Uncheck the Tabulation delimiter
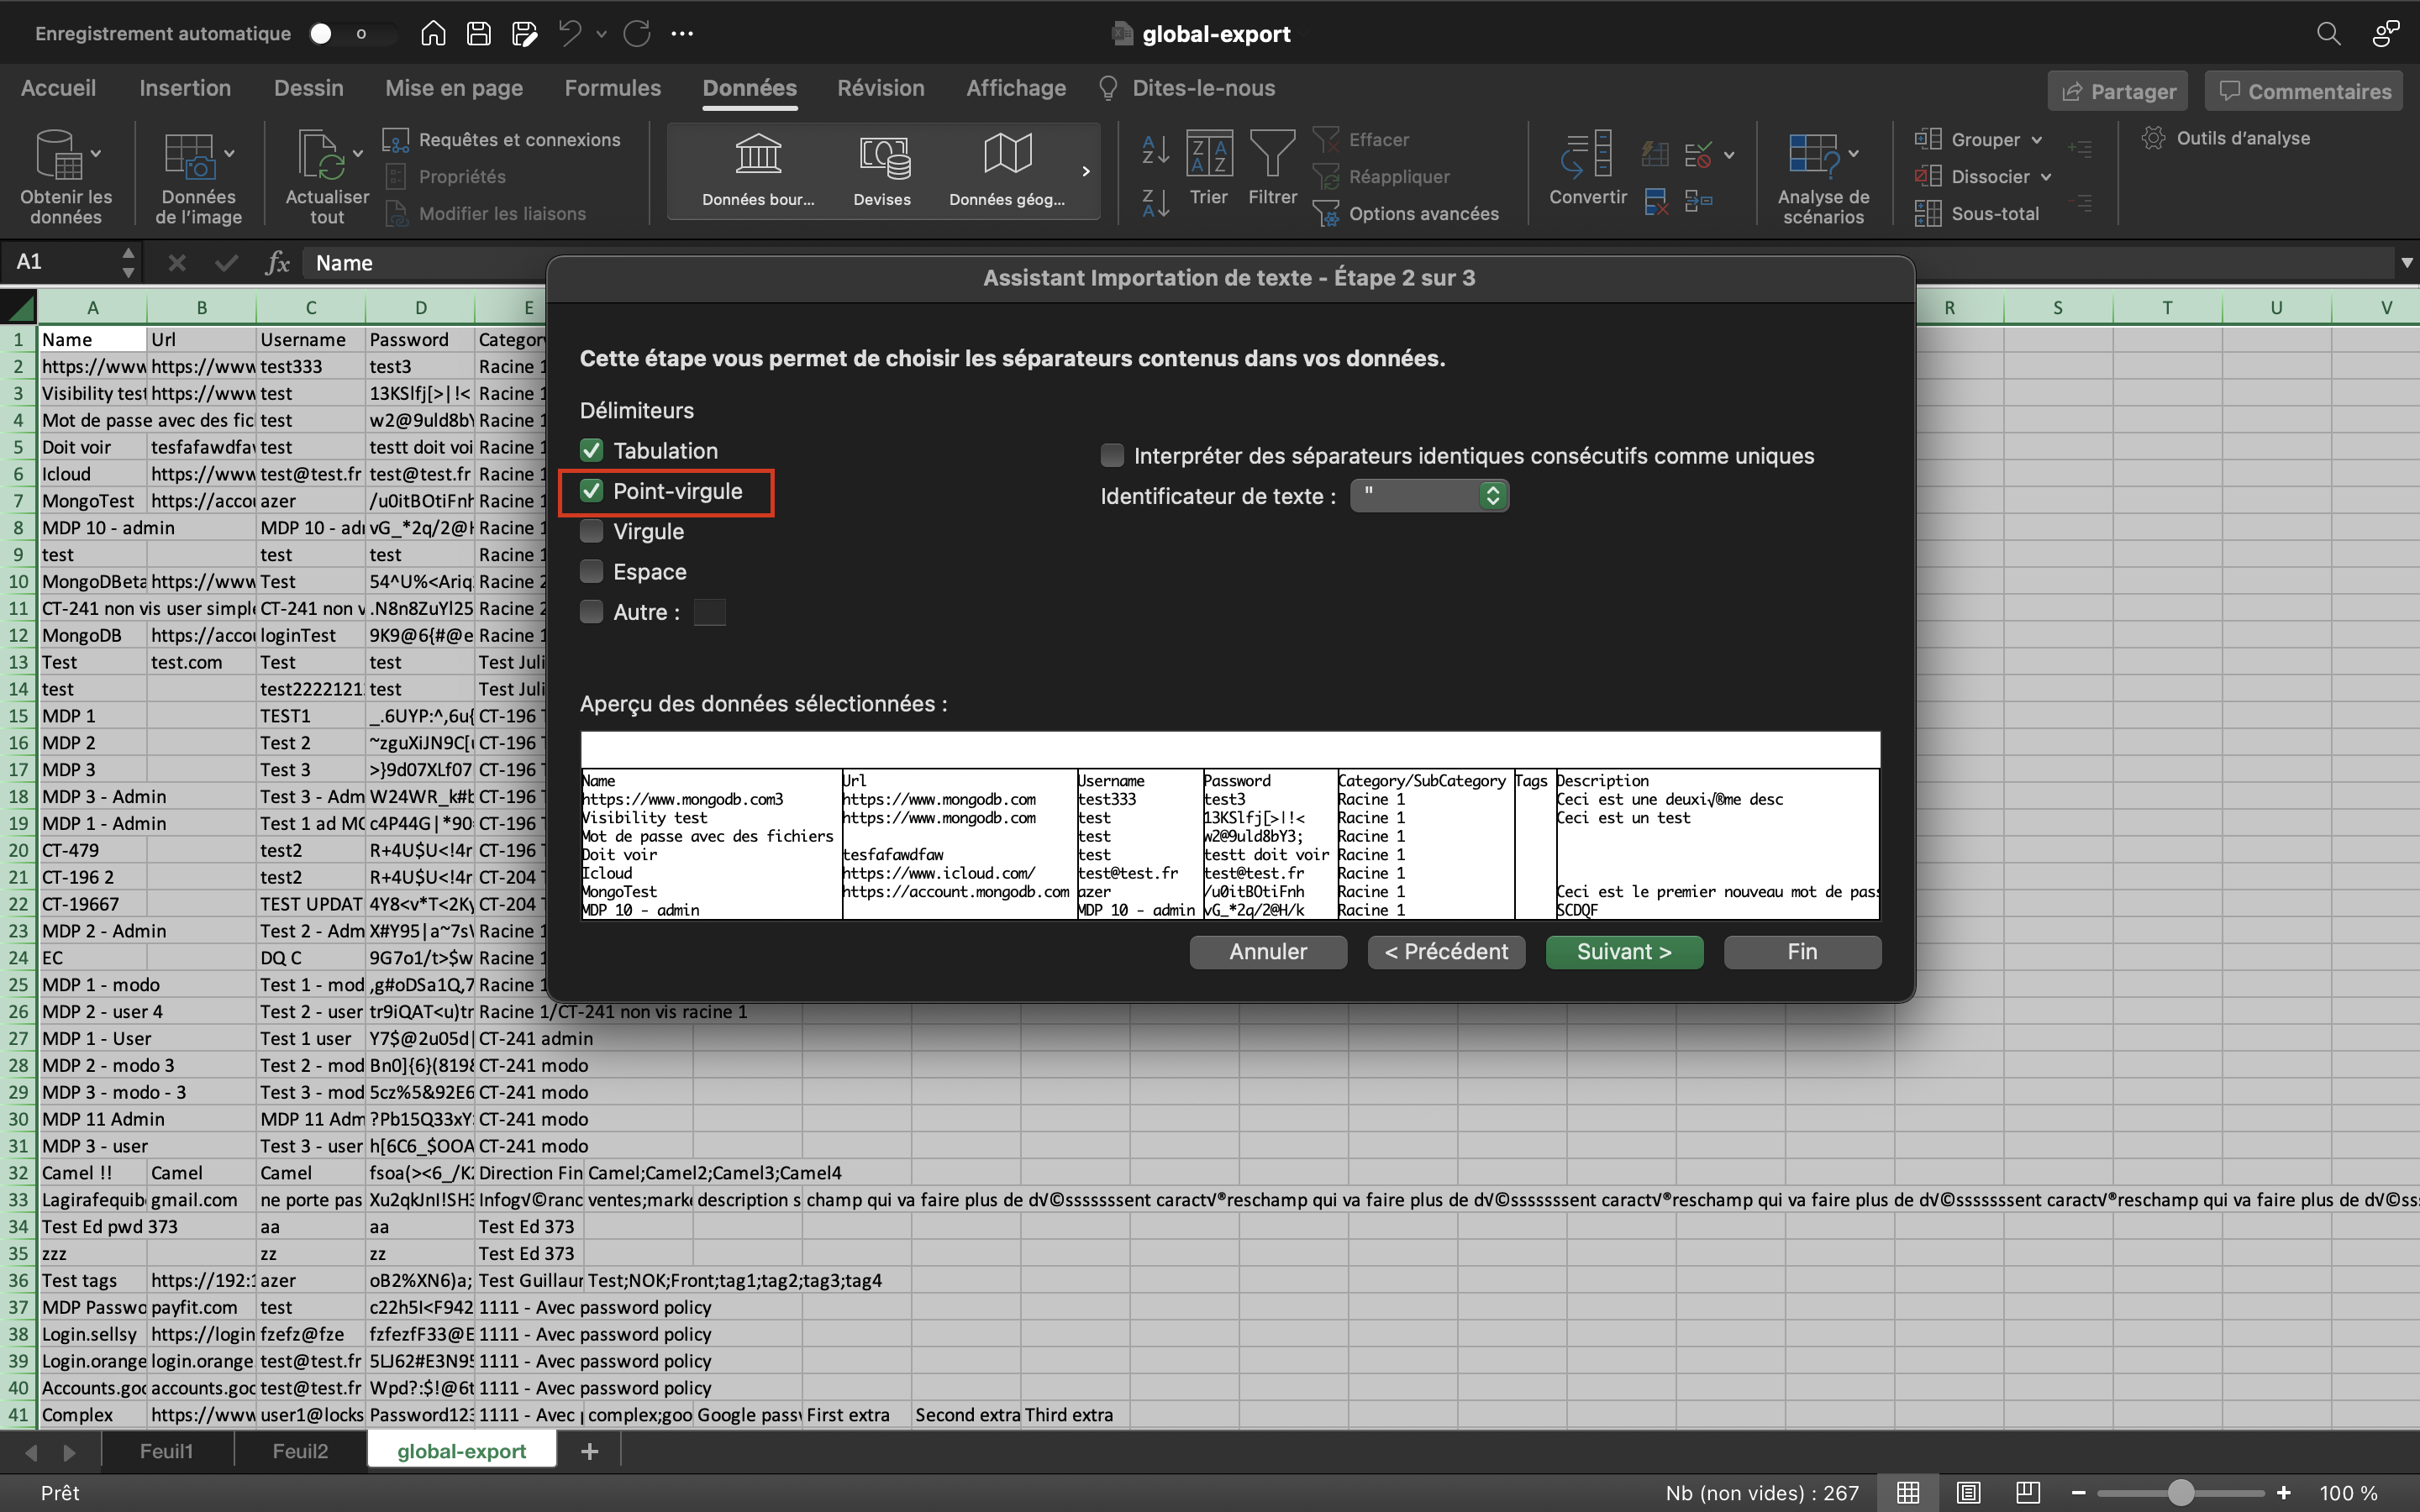This screenshot has height=1512, width=2420. tap(592, 451)
